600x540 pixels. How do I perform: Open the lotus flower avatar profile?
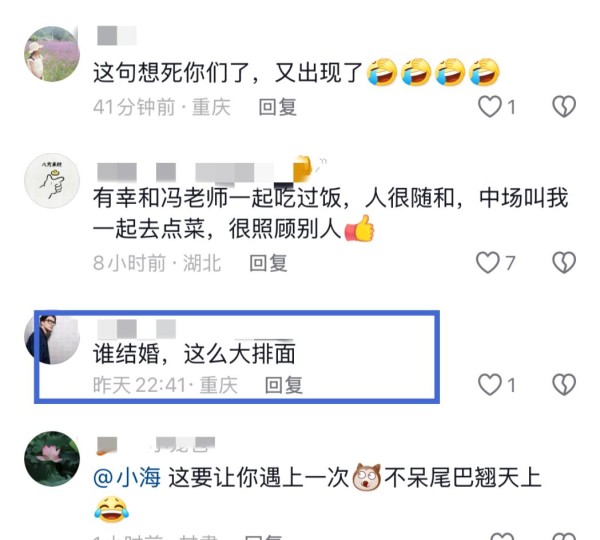click(x=52, y=459)
